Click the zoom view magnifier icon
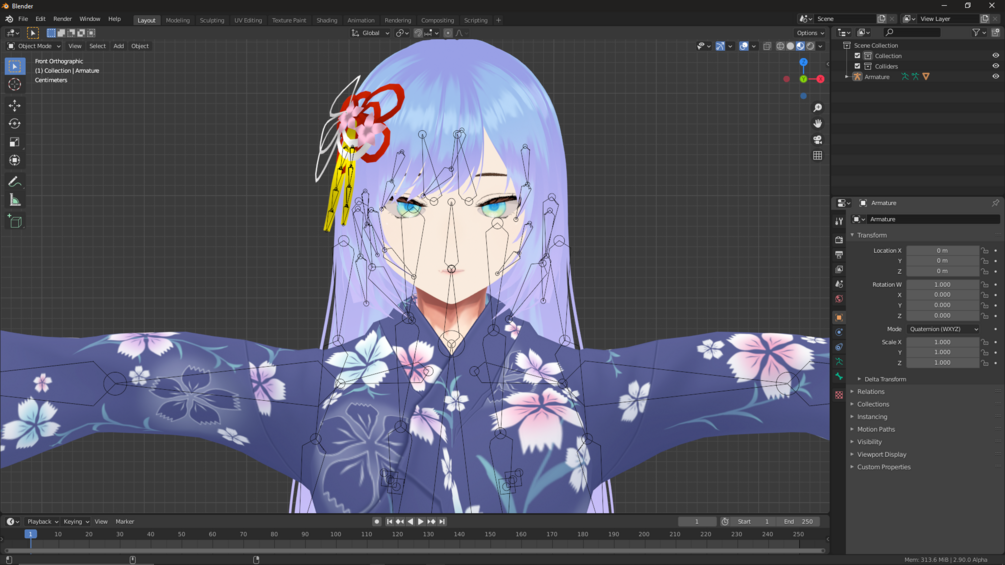 [x=817, y=108]
